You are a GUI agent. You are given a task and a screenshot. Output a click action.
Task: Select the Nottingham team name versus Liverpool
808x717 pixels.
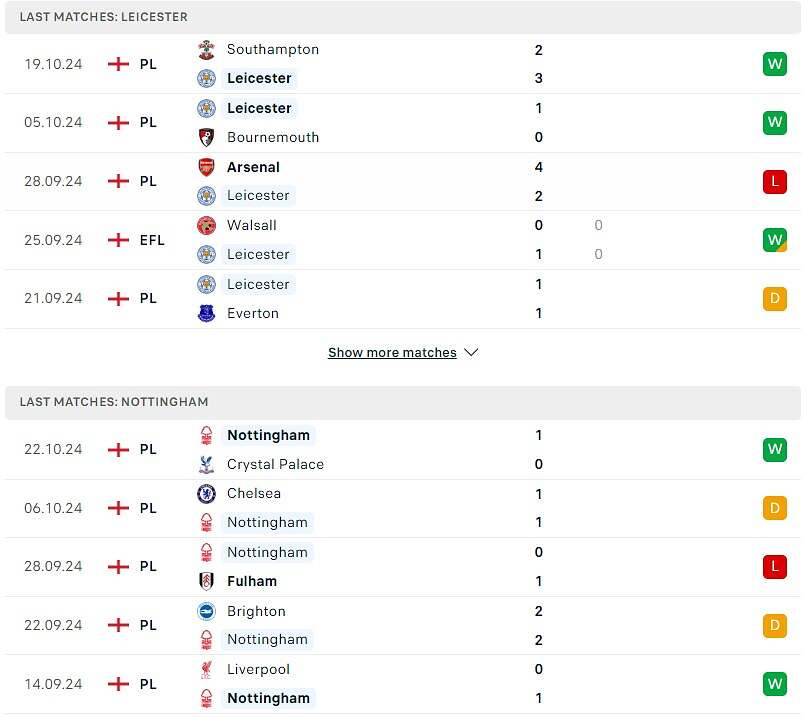click(268, 698)
